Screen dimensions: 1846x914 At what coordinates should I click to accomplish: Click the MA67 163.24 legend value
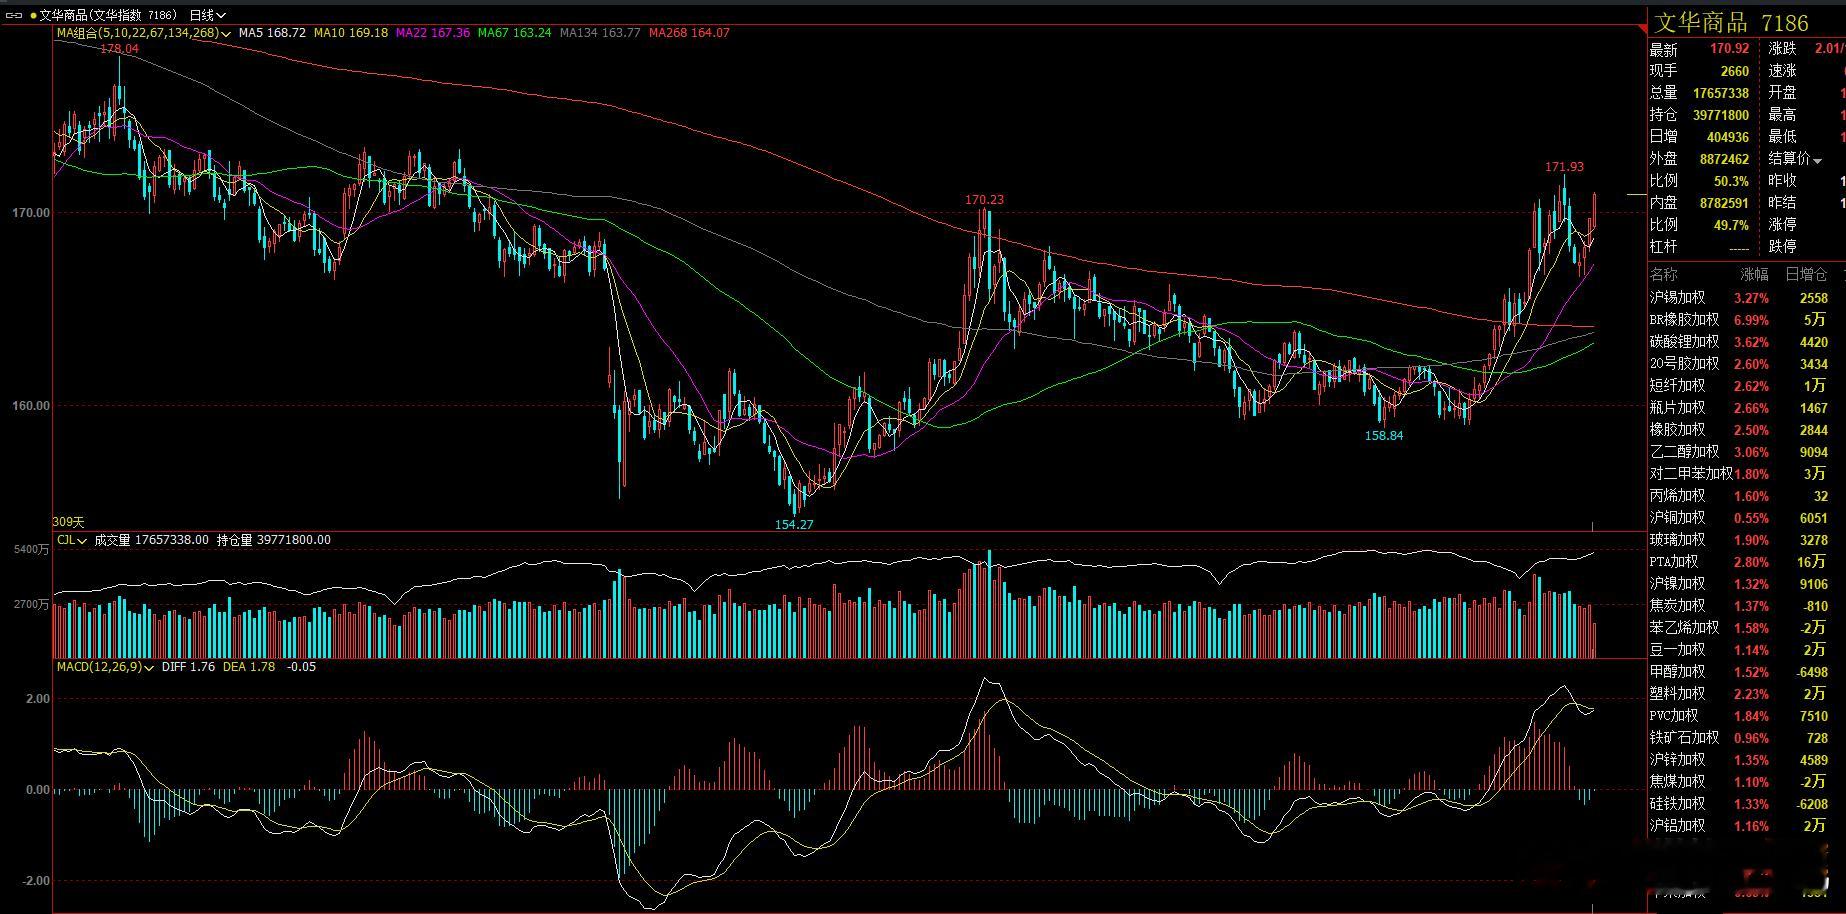point(515,33)
